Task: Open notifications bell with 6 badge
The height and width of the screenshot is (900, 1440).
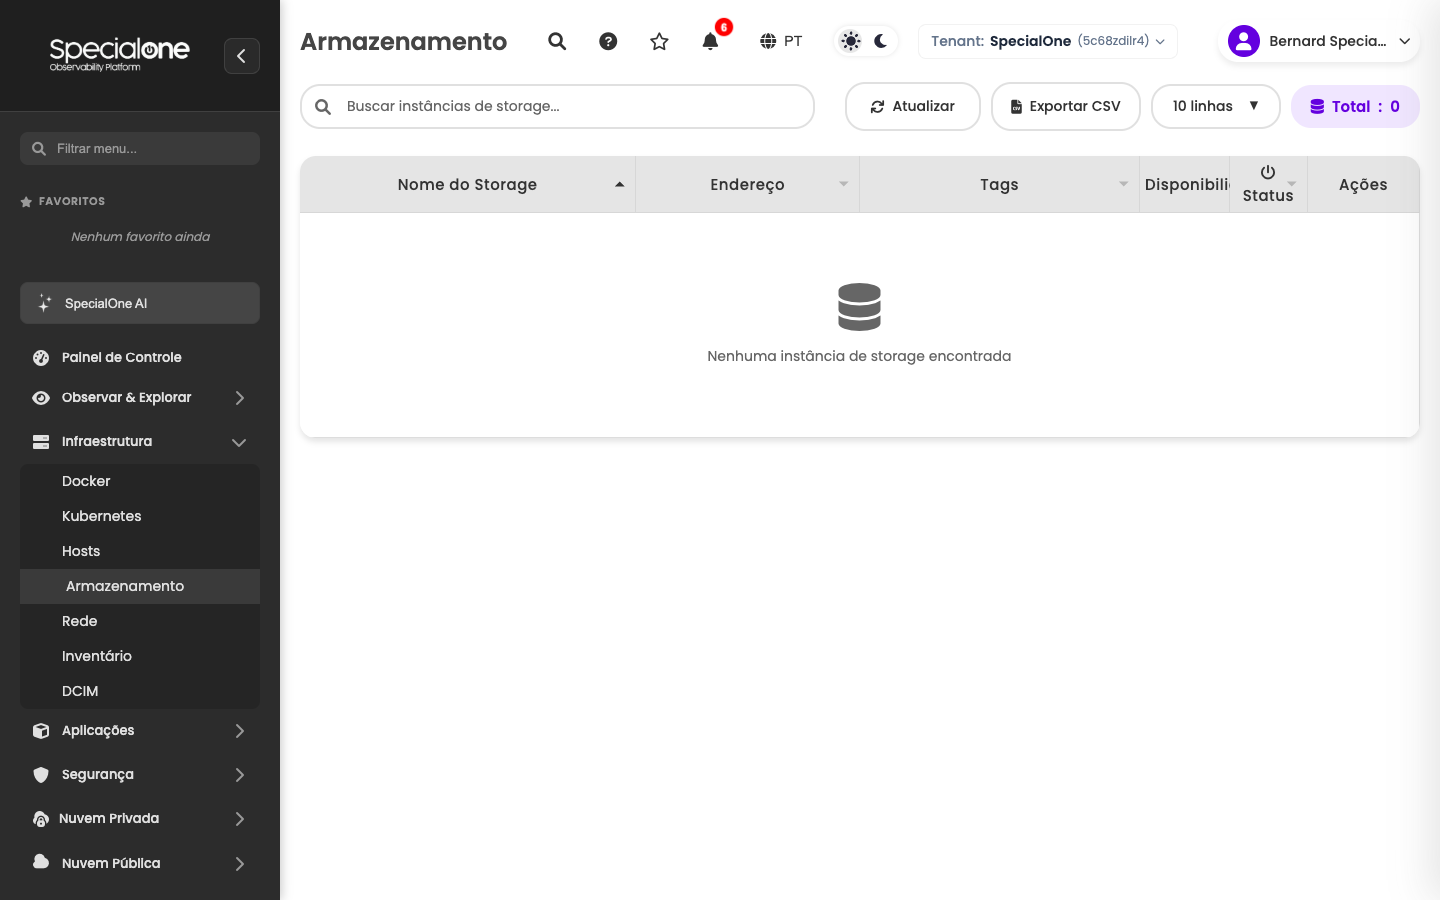Action: tap(711, 41)
